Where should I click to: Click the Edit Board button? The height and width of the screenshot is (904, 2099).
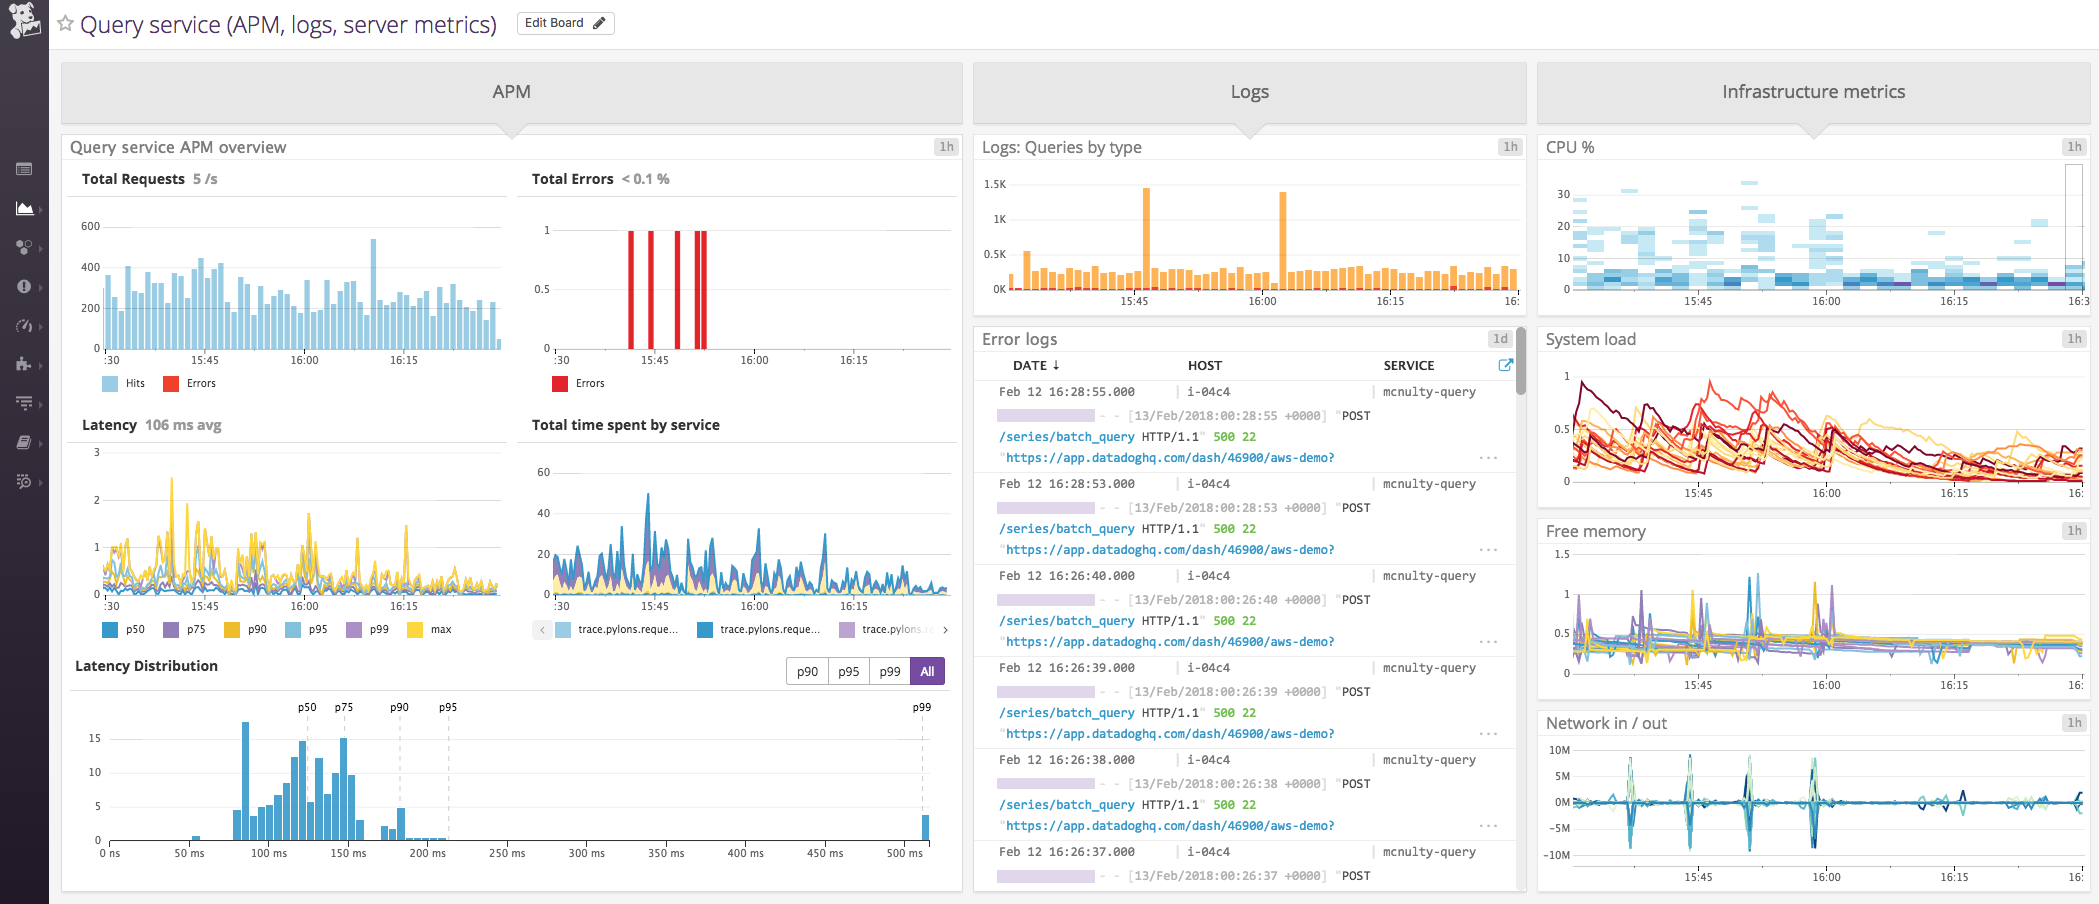pos(564,22)
